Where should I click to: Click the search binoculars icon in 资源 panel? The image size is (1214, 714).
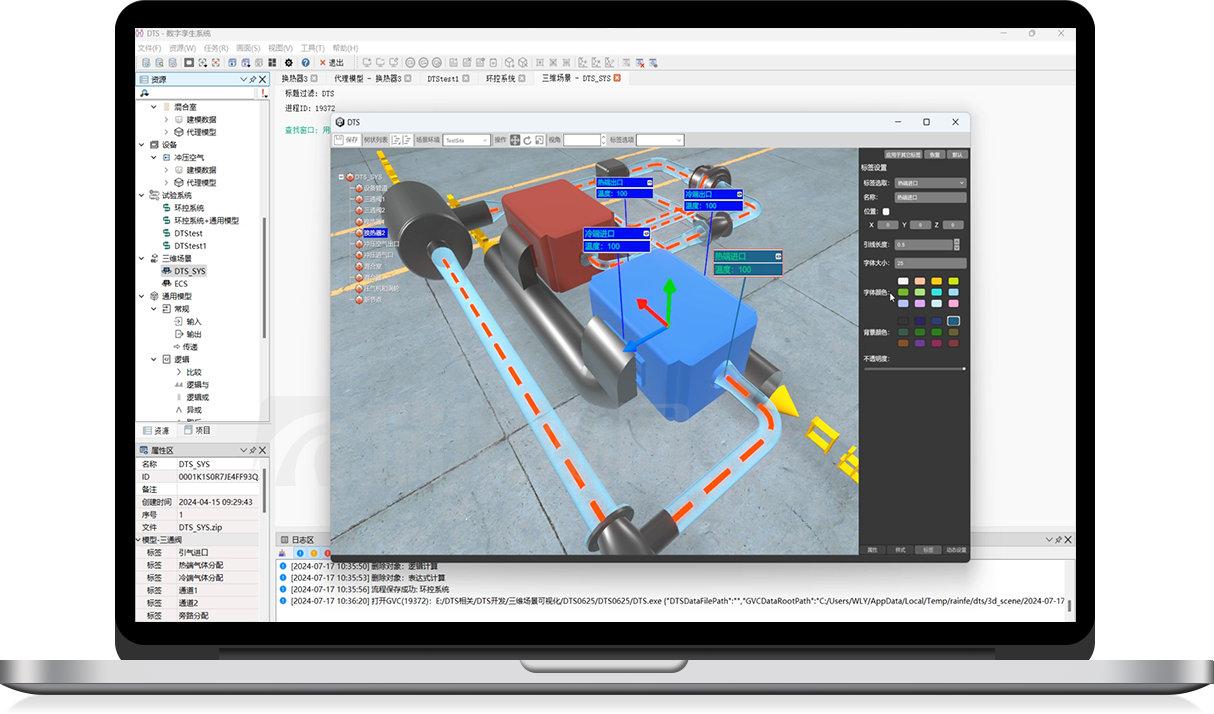point(145,93)
